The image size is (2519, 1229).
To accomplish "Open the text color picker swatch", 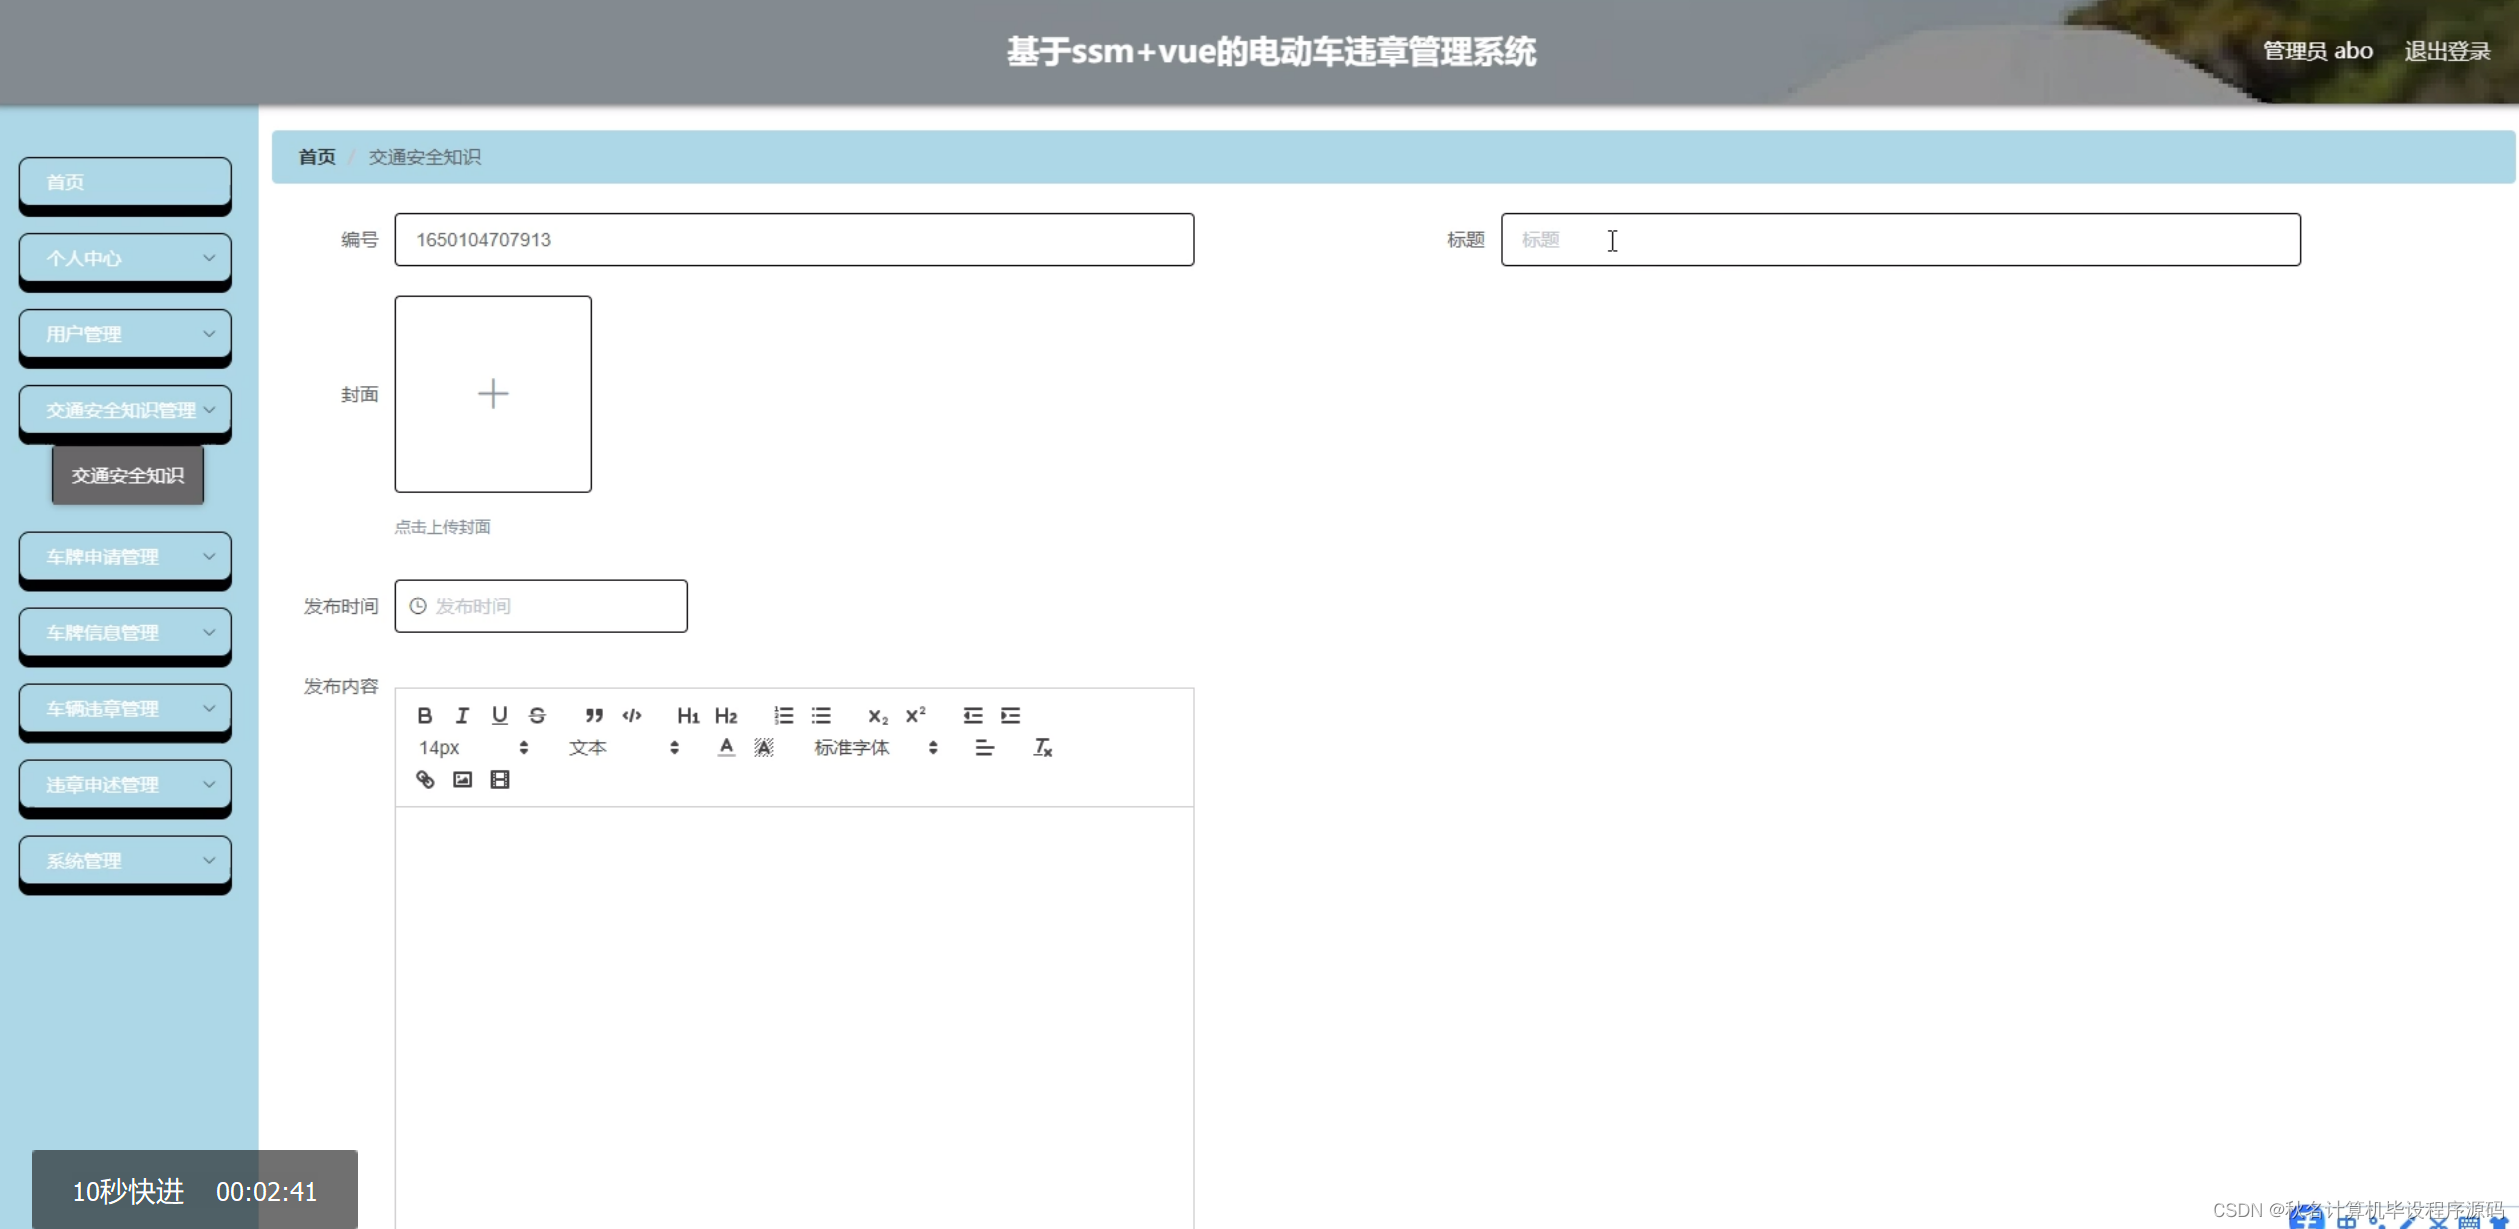I will pos(726,747).
